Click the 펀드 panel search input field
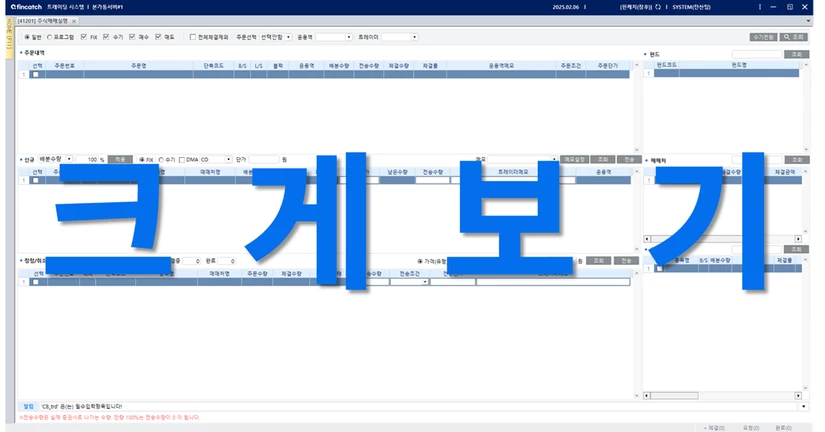The height and width of the screenshot is (432, 825). pyautogui.click(x=757, y=54)
